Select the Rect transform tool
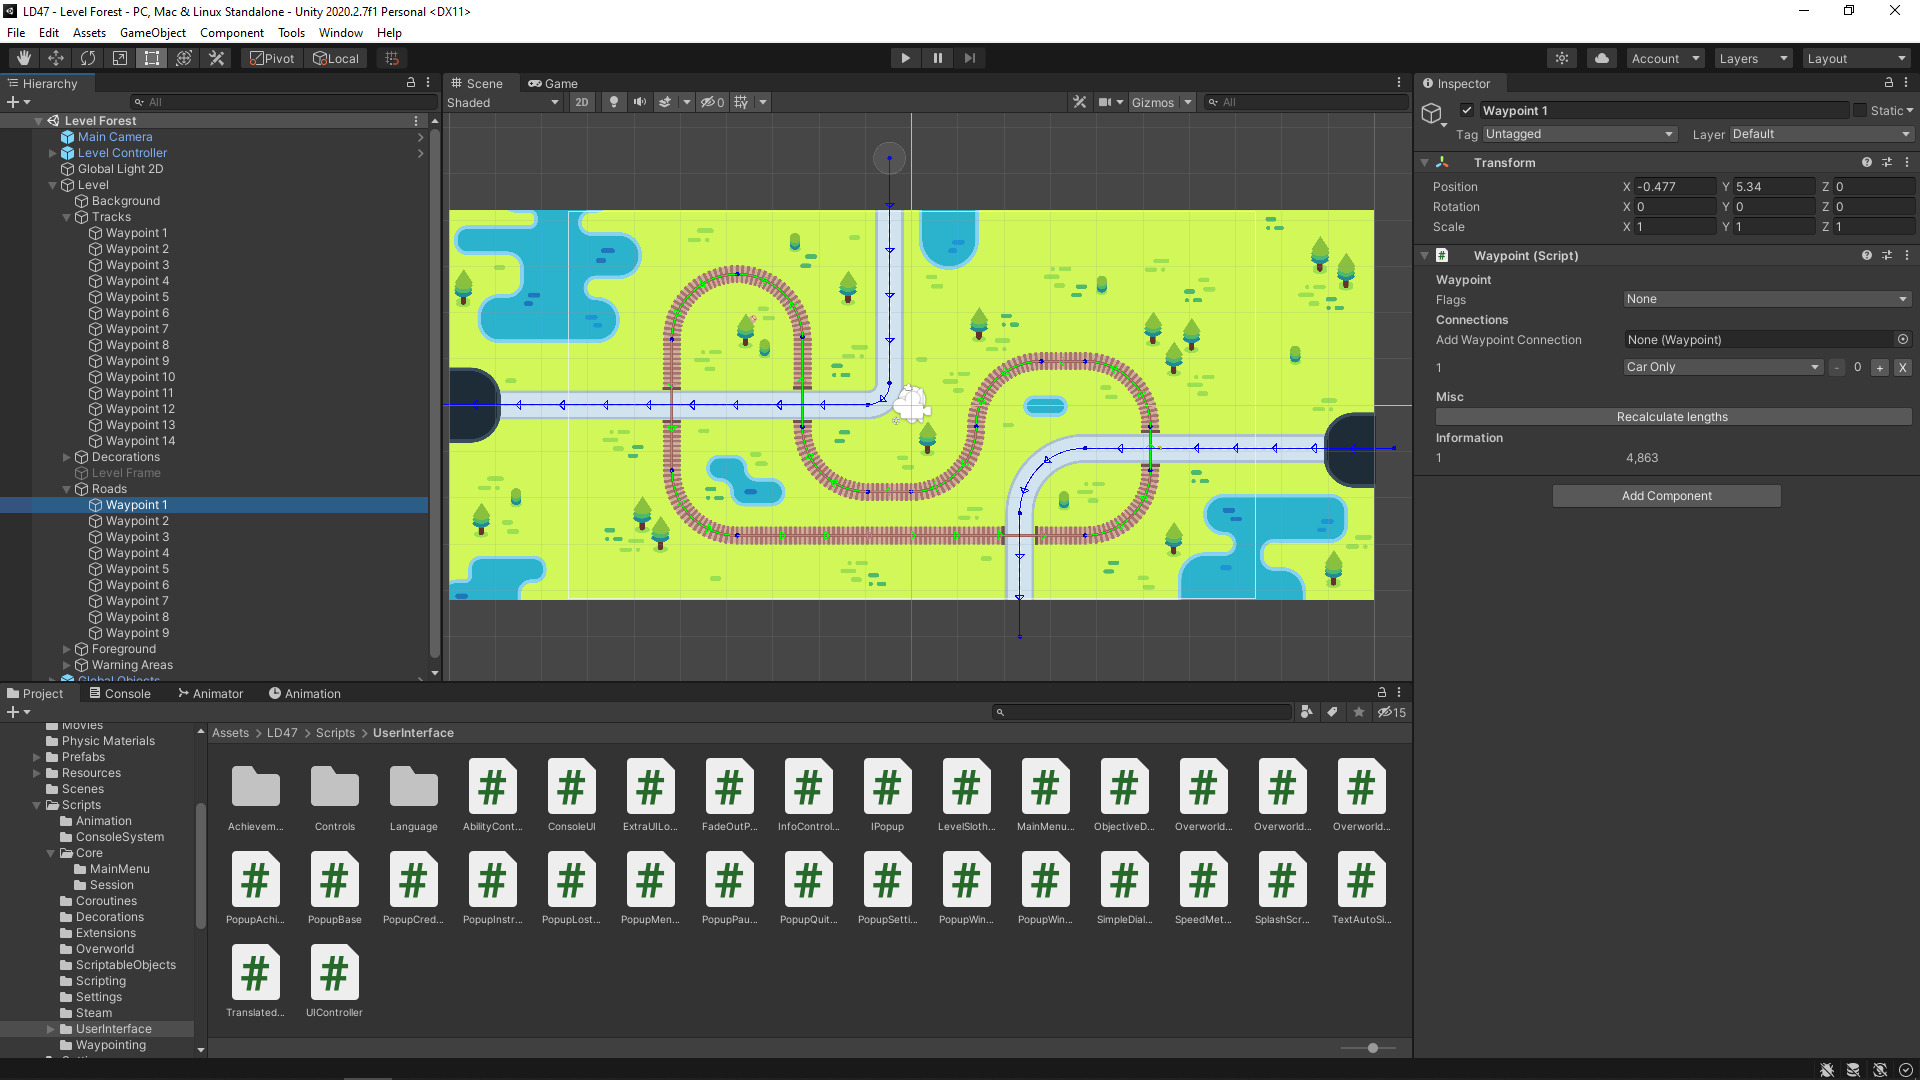The image size is (1920, 1080). click(152, 58)
